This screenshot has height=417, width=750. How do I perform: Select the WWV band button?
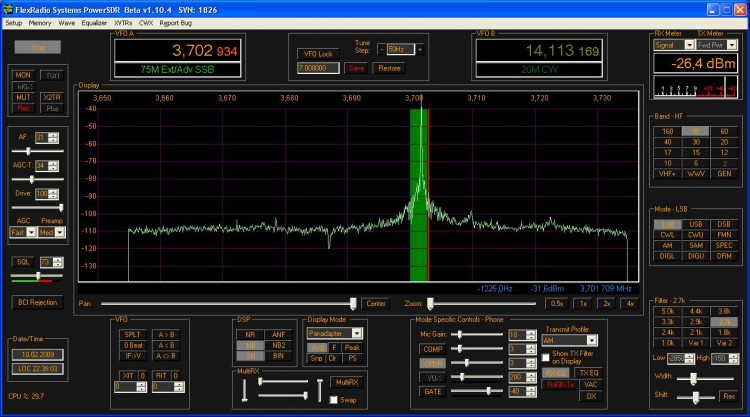(696, 174)
